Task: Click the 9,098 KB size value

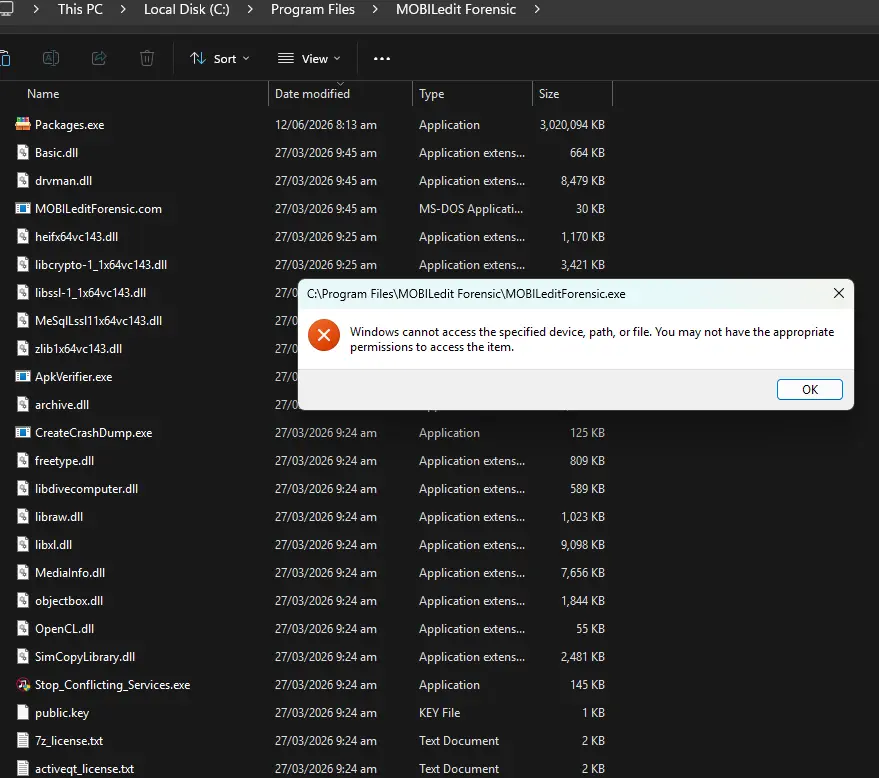Action: [583, 545]
